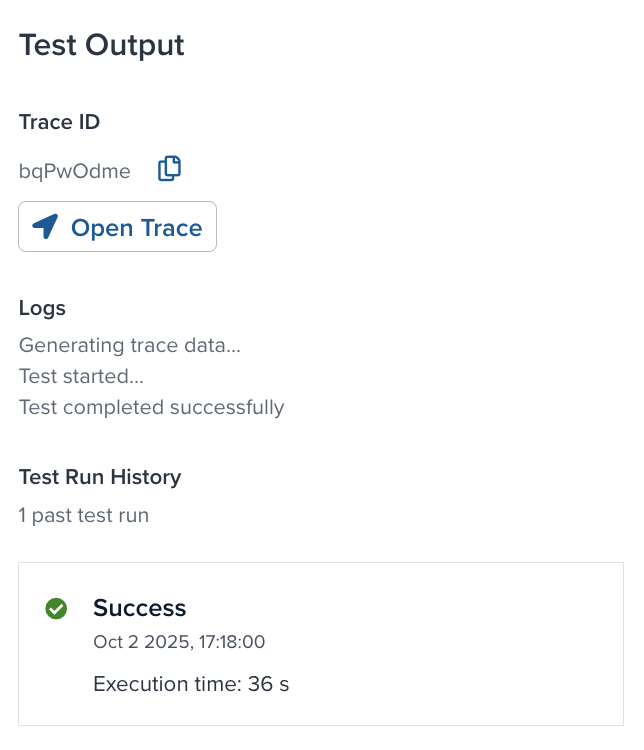The height and width of the screenshot is (750, 644).
Task: Click the "1 past test run" text
Action: 84,516
